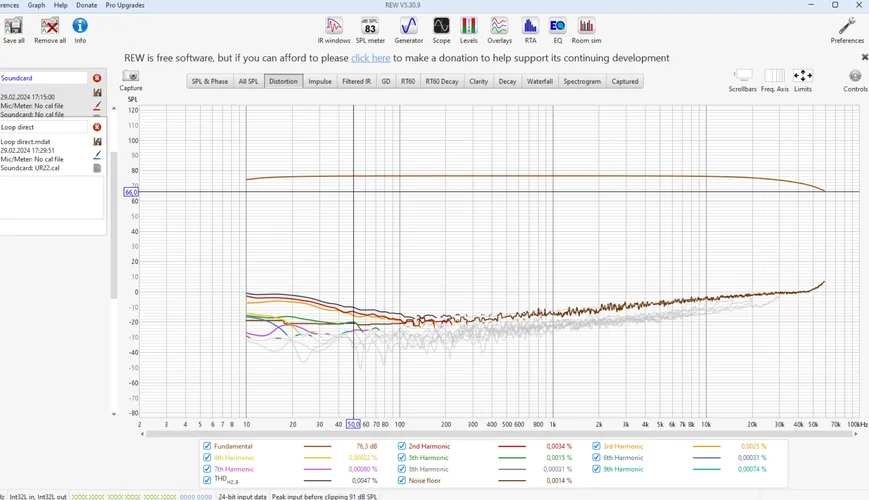Follow the 'click here' donation link
The width and height of the screenshot is (869, 500).
[370, 58]
